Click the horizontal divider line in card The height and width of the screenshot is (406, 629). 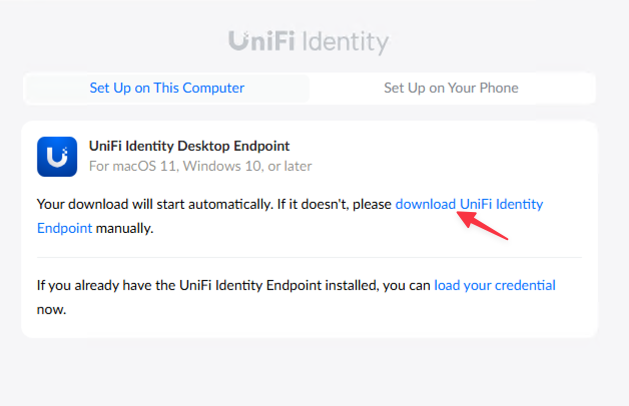309,257
